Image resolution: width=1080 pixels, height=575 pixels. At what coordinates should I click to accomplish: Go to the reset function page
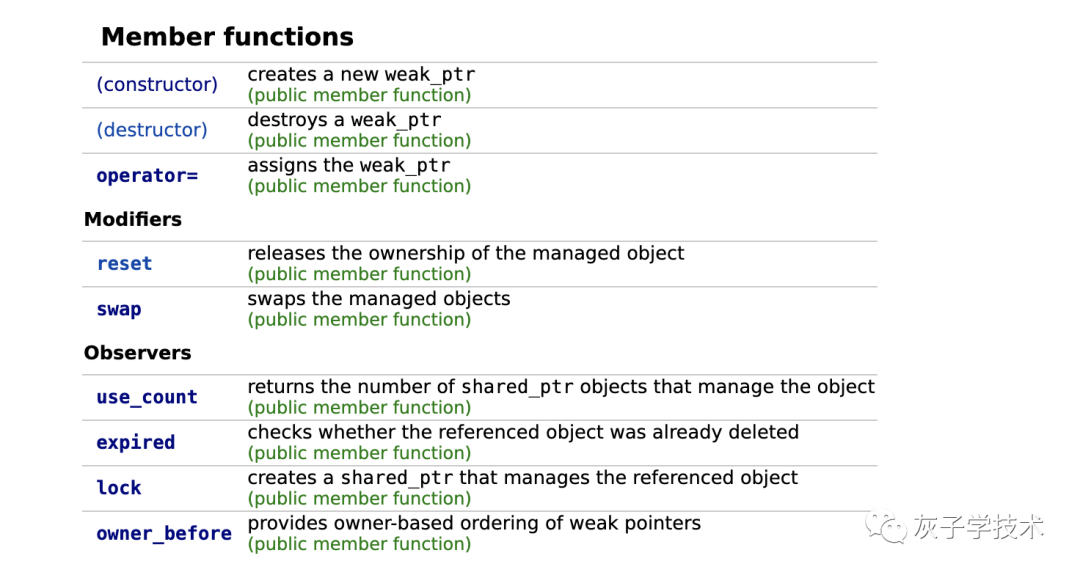tap(124, 264)
